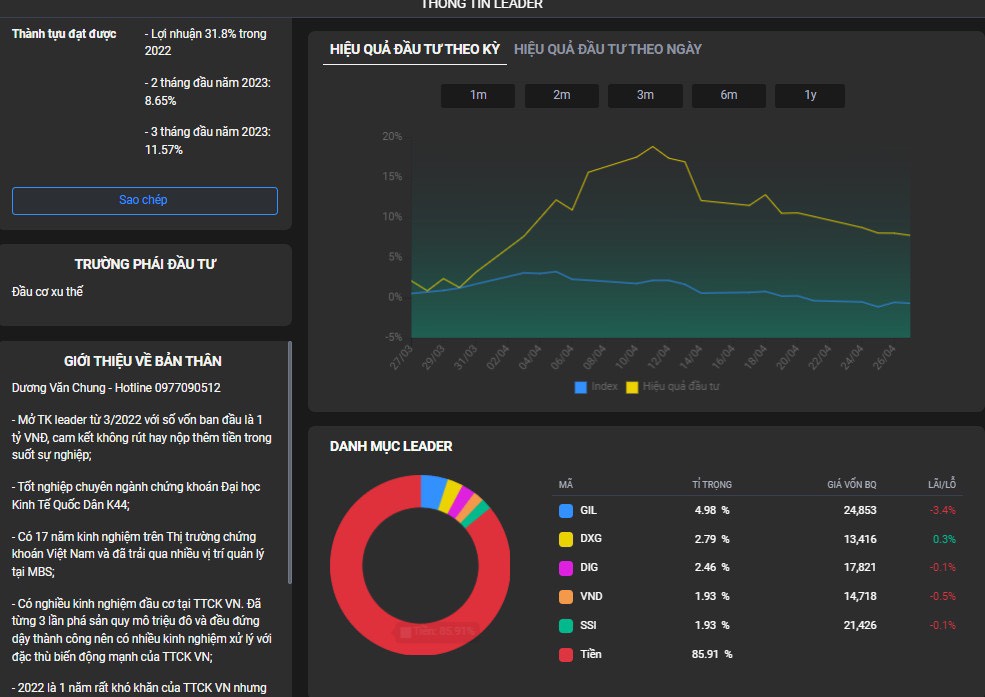
Task: Click SSI average cost 21,426
Action: click(860, 625)
